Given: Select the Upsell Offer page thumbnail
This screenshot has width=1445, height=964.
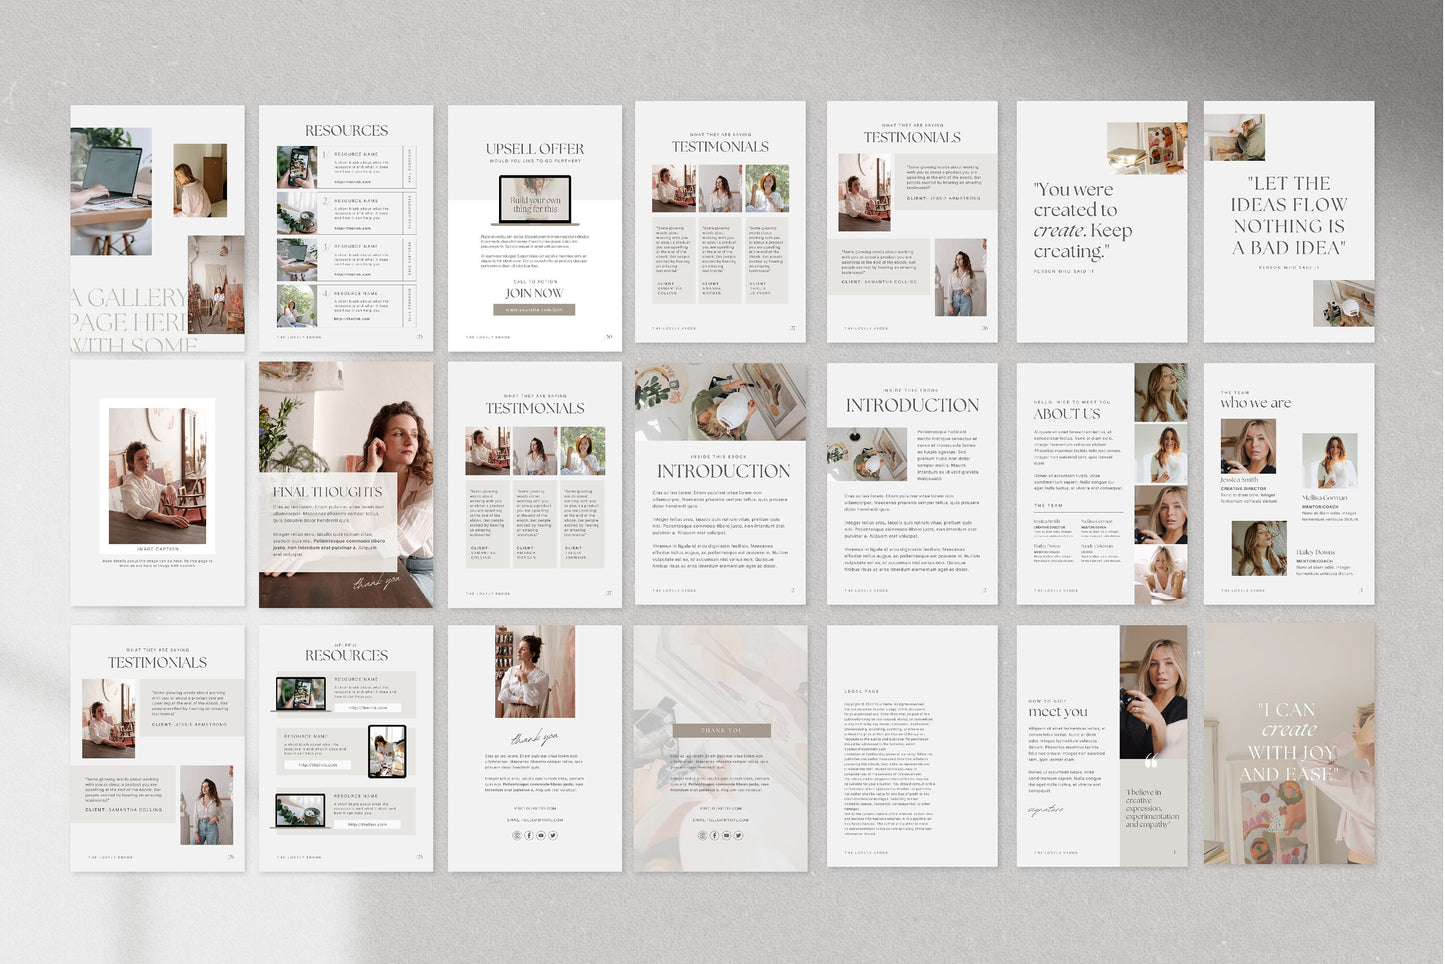Looking at the screenshot, I should point(534,228).
